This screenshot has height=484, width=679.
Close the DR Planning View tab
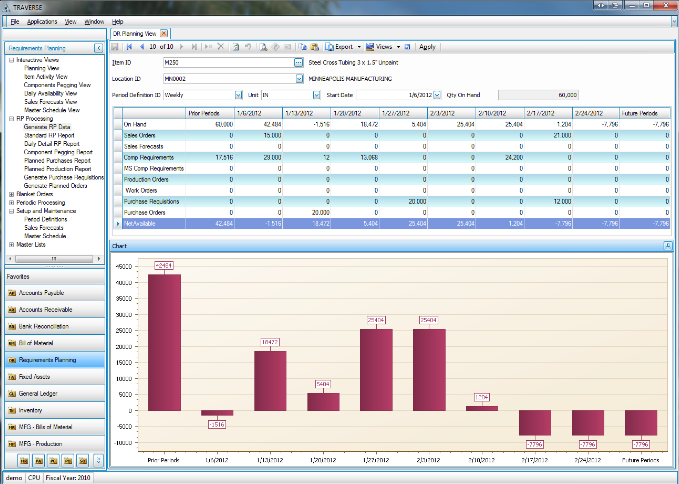pos(165,33)
